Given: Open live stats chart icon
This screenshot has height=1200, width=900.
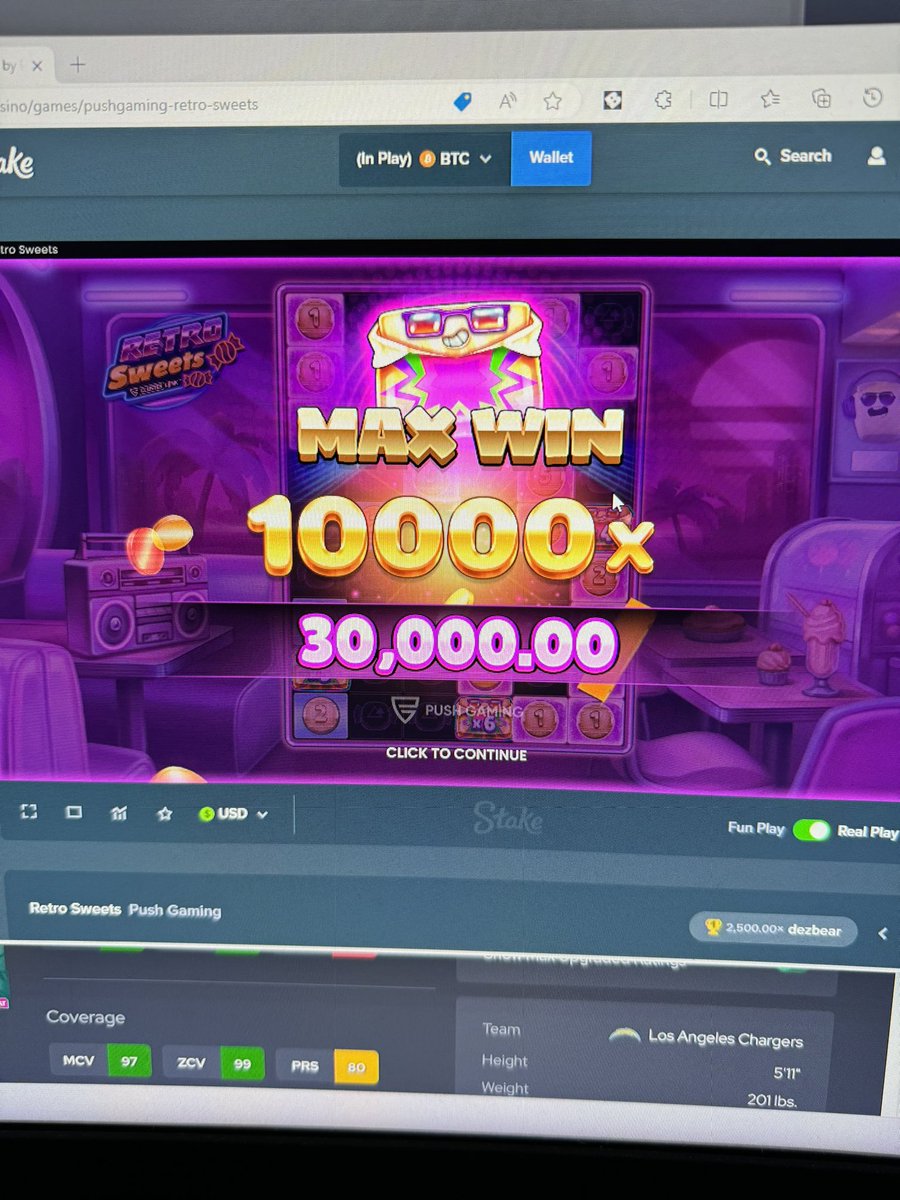Looking at the screenshot, I should click(x=119, y=813).
